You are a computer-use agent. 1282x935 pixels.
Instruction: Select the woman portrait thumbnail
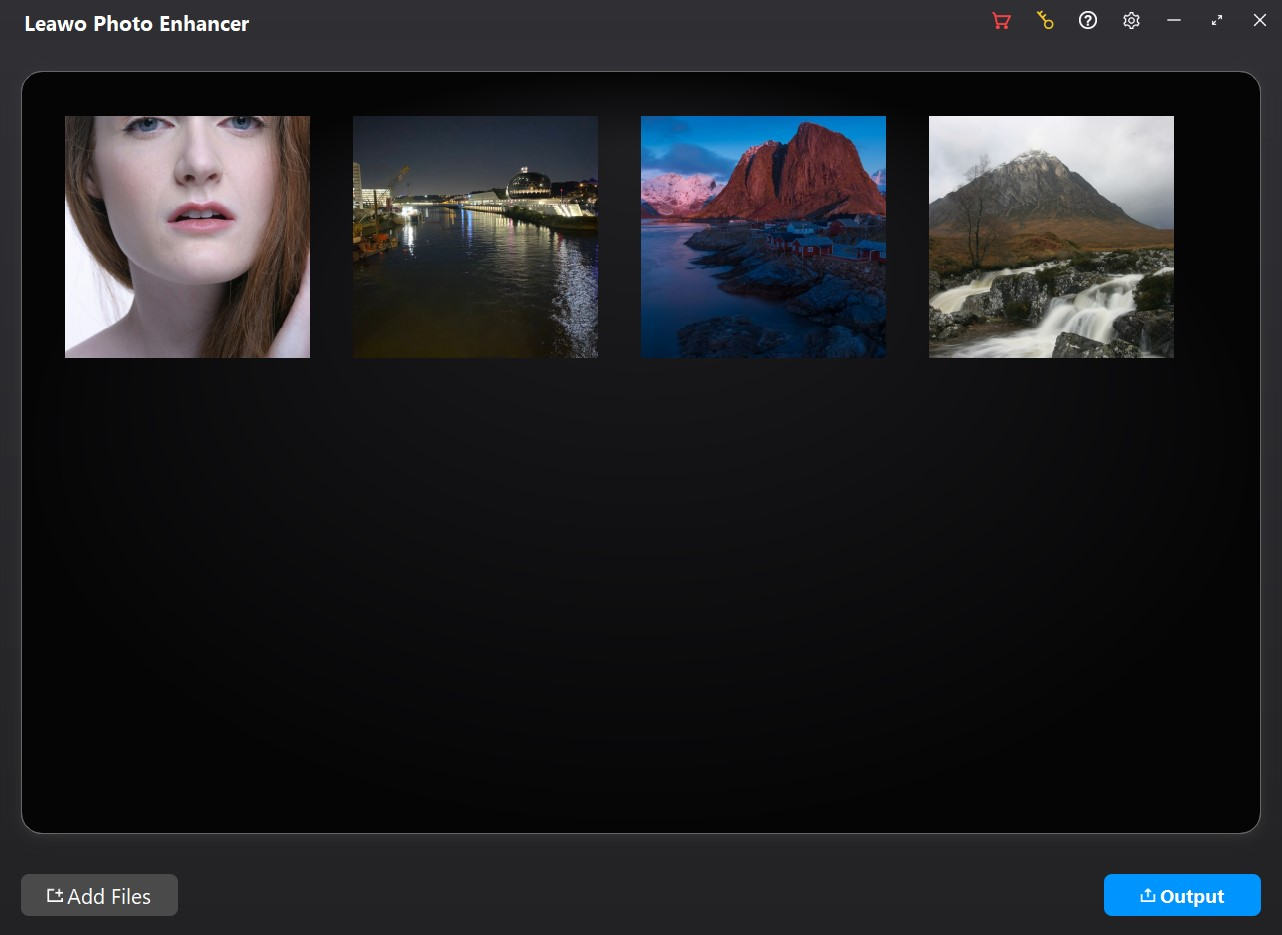pyautogui.click(x=187, y=237)
